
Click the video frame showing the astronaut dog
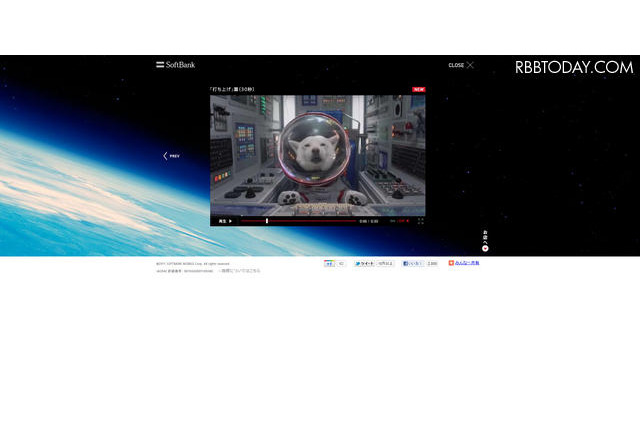(318, 155)
